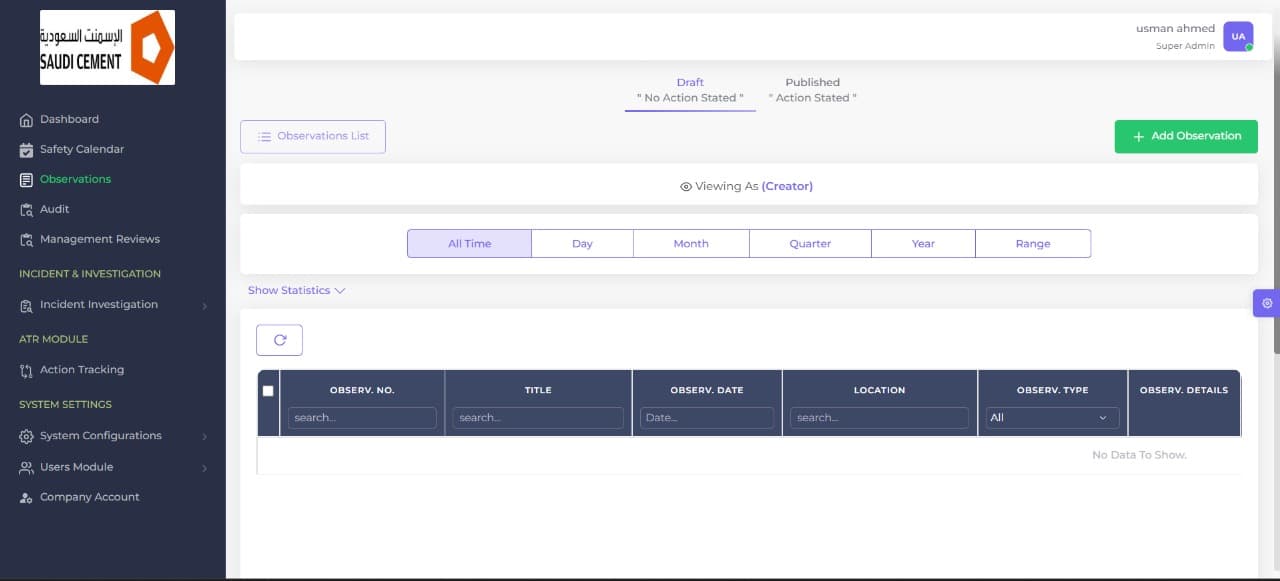The image size is (1280, 581).
Task: Select the Quarter time filter
Action: click(810, 244)
